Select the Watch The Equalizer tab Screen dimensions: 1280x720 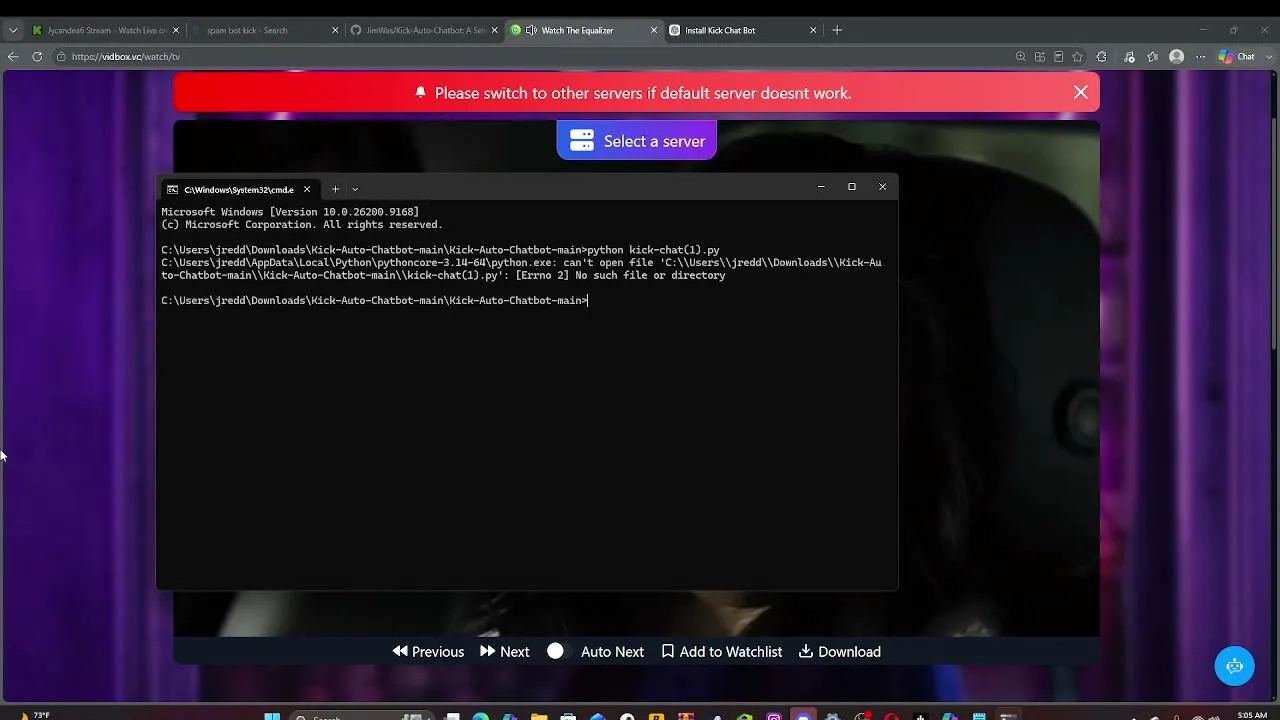[583, 30]
